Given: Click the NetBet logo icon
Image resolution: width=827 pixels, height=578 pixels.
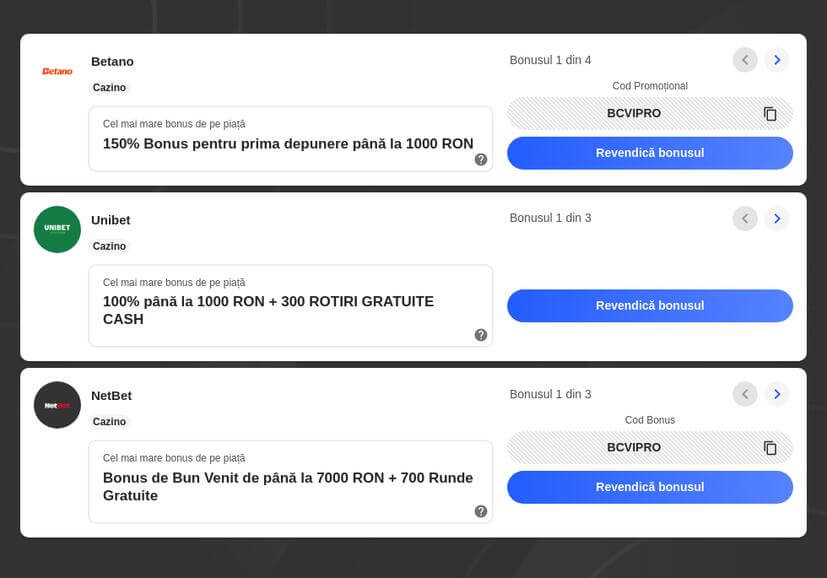Looking at the screenshot, I should coord(57,405).
